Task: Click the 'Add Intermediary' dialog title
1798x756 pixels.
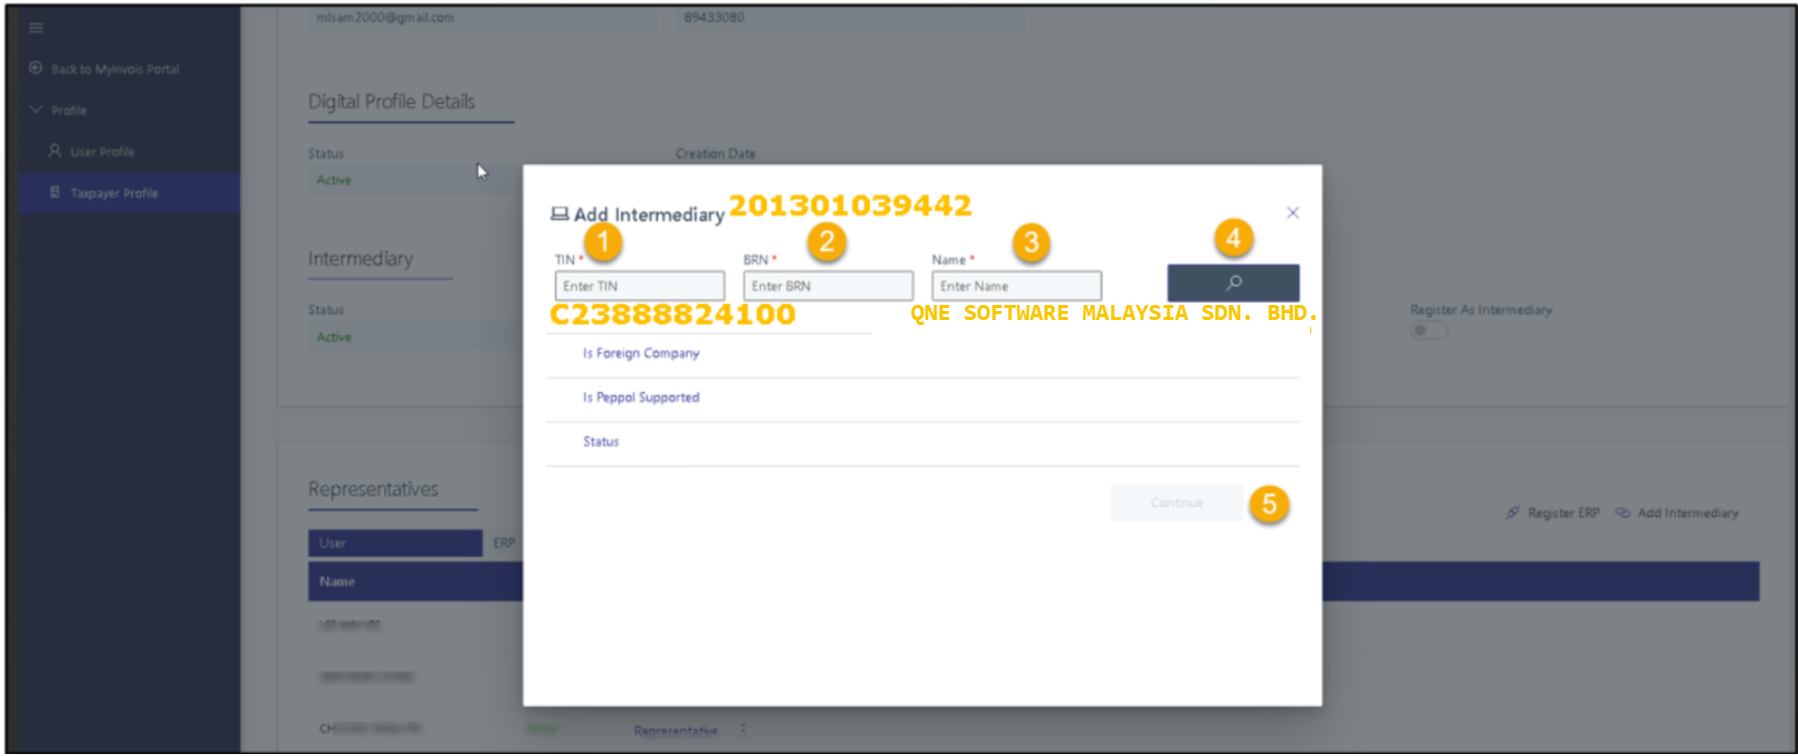Action: [649, 215]
